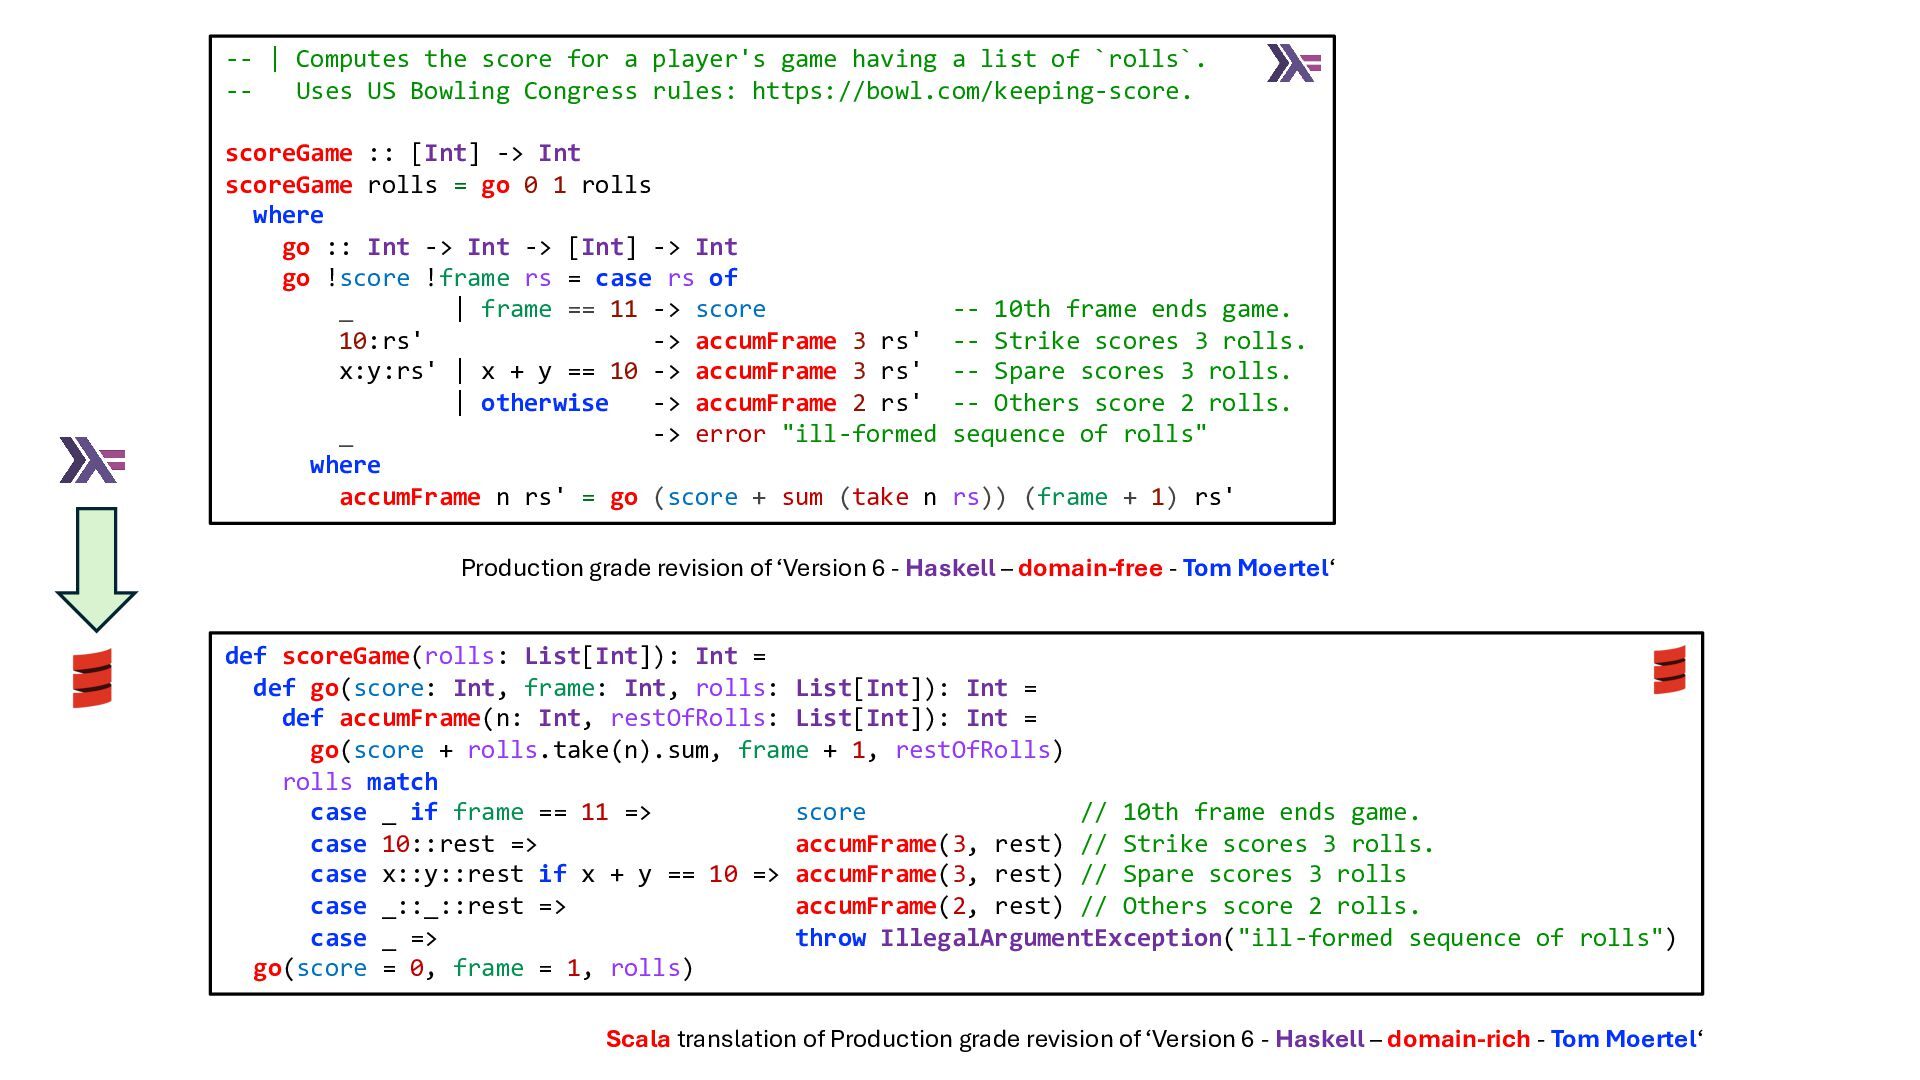The height and width of the screenshot is (1080, 1920).
Task: Click the Scala logo inside bottom code box
Action: click(x=1669, y=669)
